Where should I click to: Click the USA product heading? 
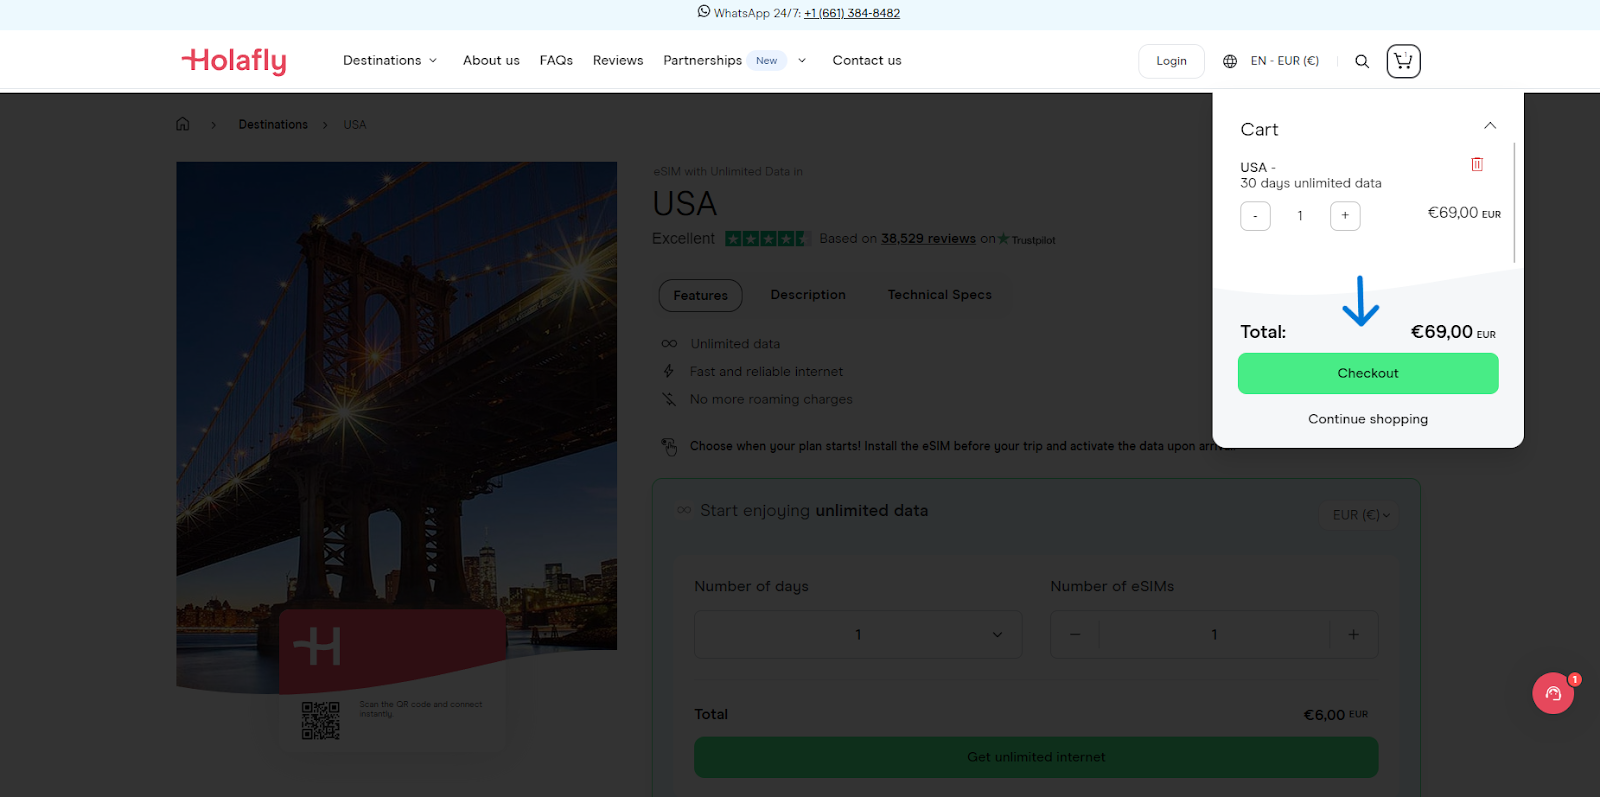click(685, 204)
